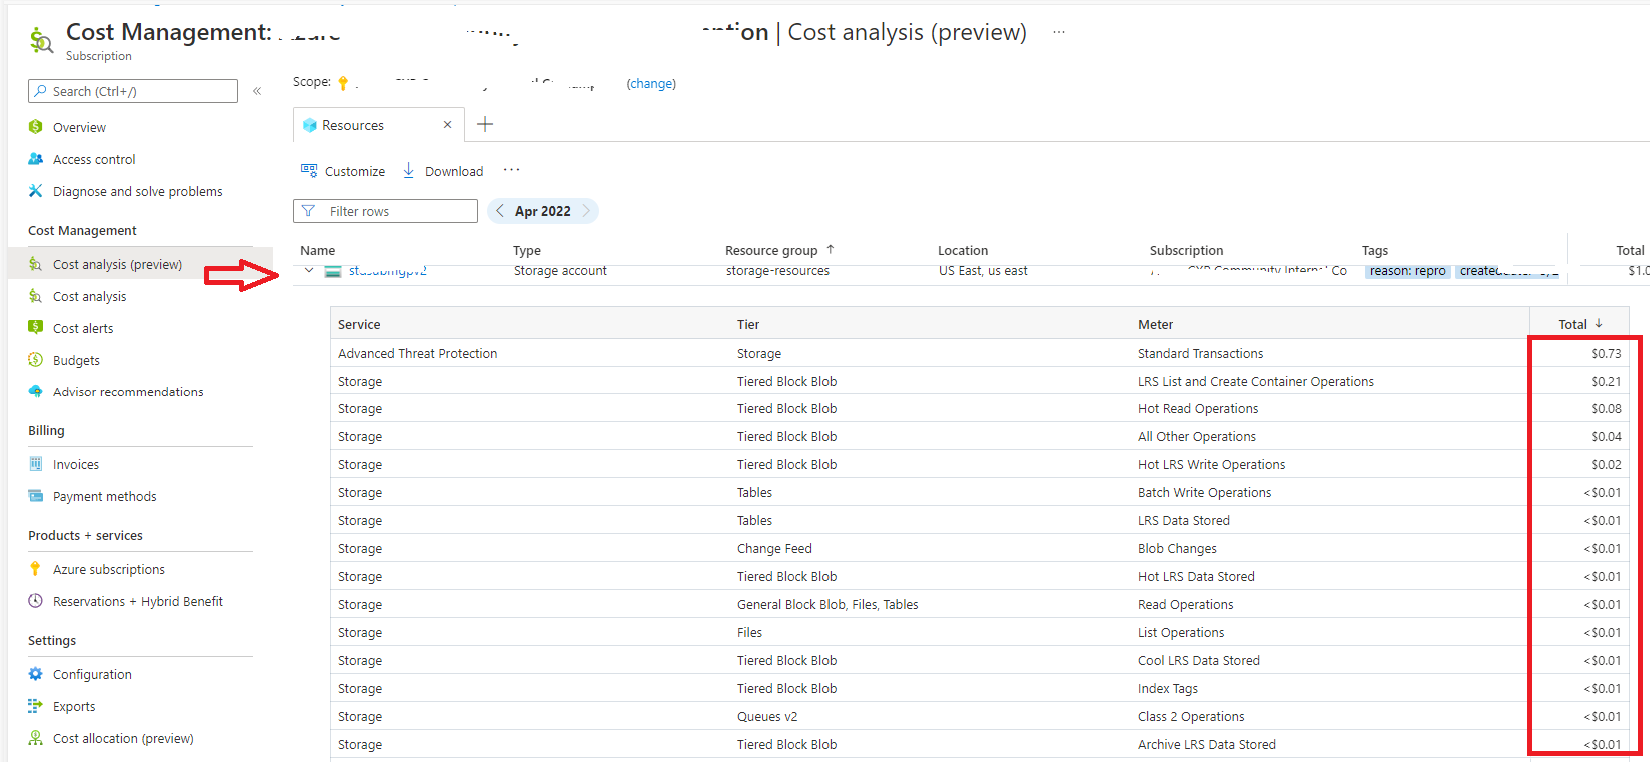Click 'Archive LRS Data Stored' meter
The image size is (1650, 762).
[x=1207, y=744]
